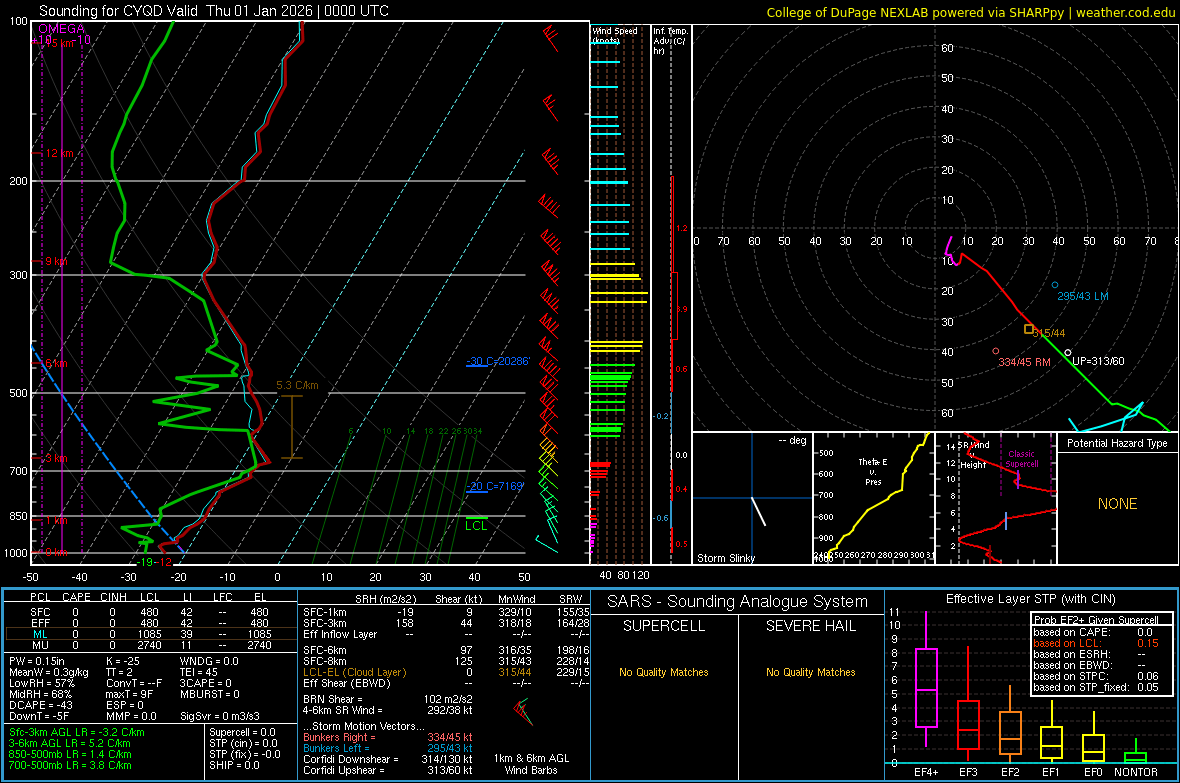Click the sounding title for CYQD
1180x783 pixels.
(214, 11)
